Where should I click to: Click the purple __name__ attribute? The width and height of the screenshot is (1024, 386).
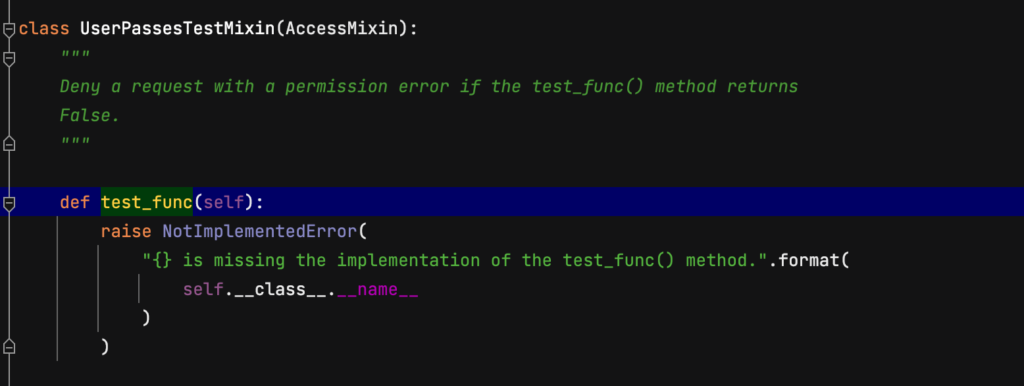[377, 289]
